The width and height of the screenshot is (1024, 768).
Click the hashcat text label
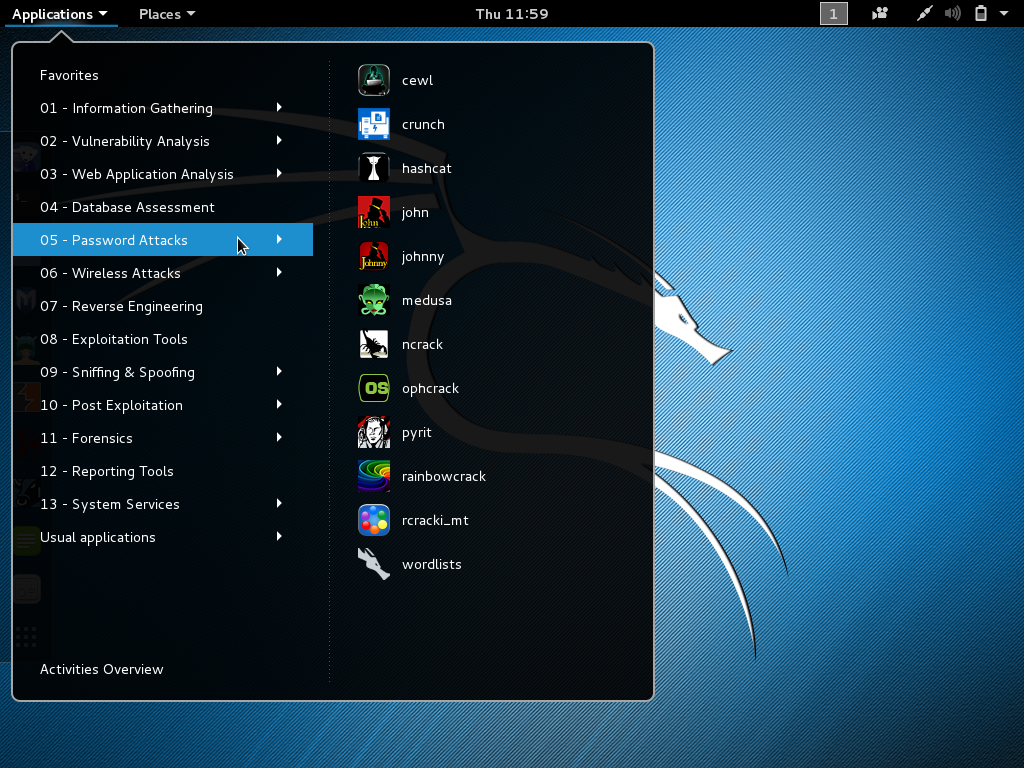(426, 168)
